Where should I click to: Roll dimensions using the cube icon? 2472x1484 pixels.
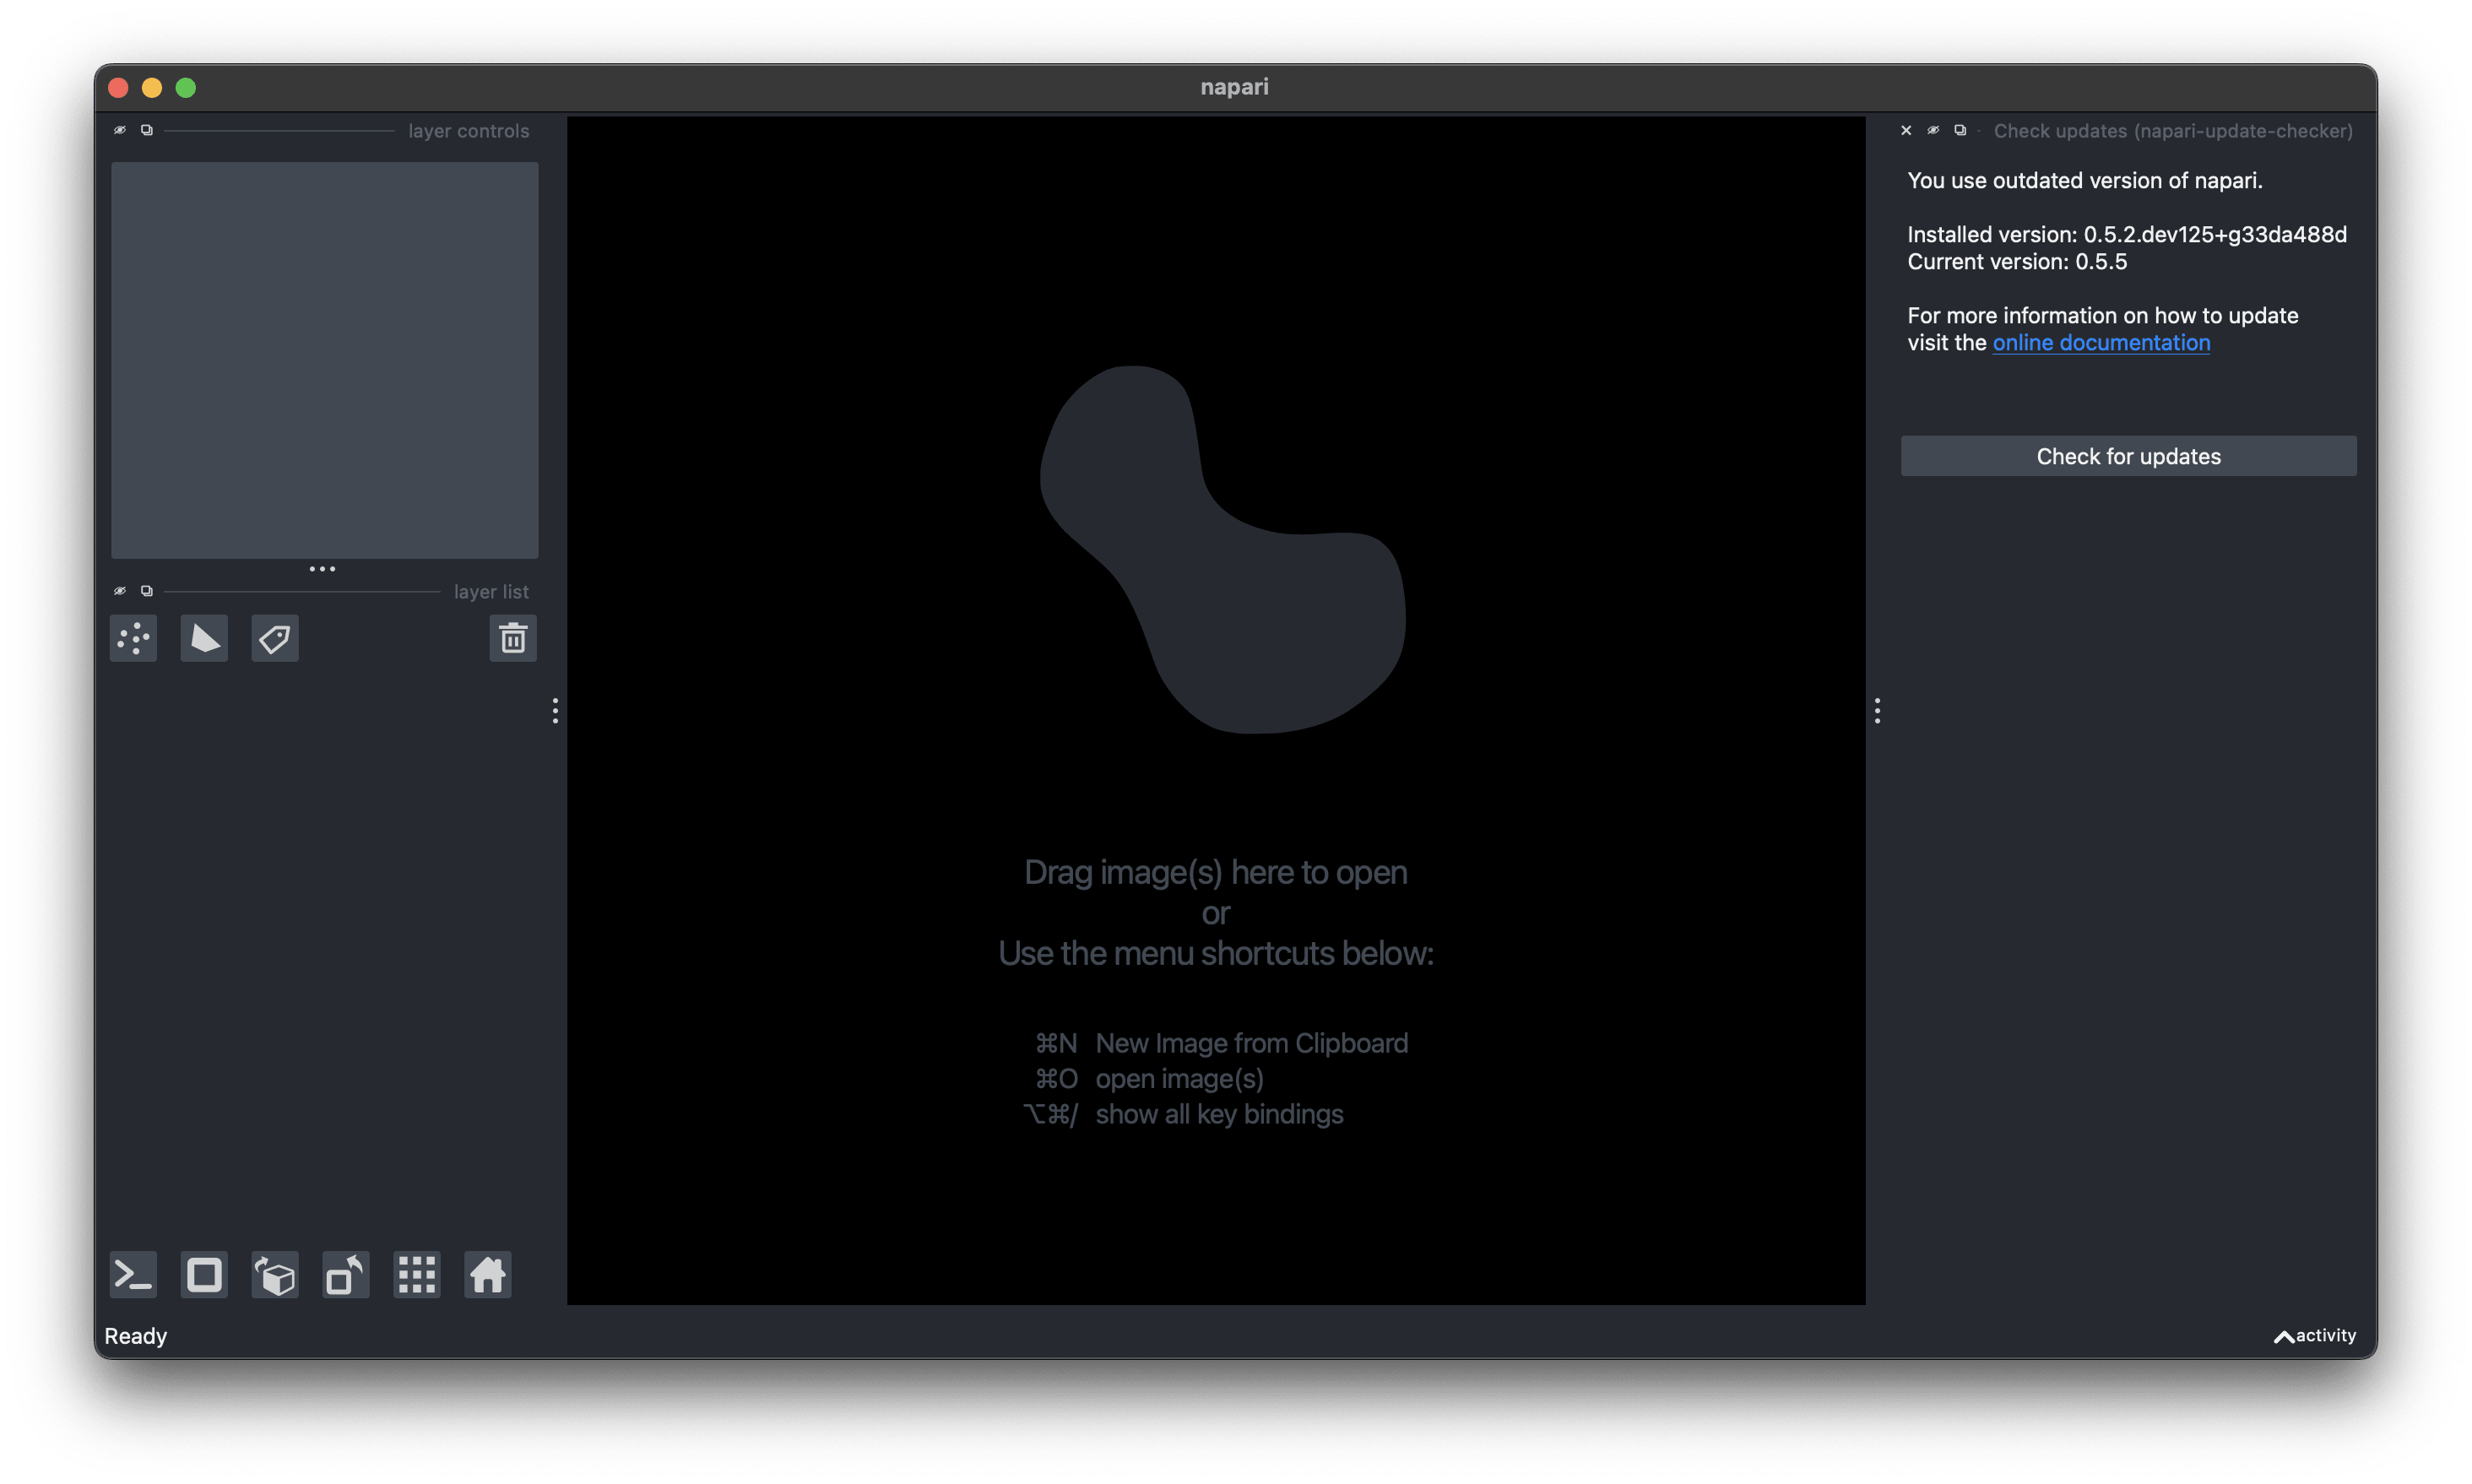tap(274, 1275)
